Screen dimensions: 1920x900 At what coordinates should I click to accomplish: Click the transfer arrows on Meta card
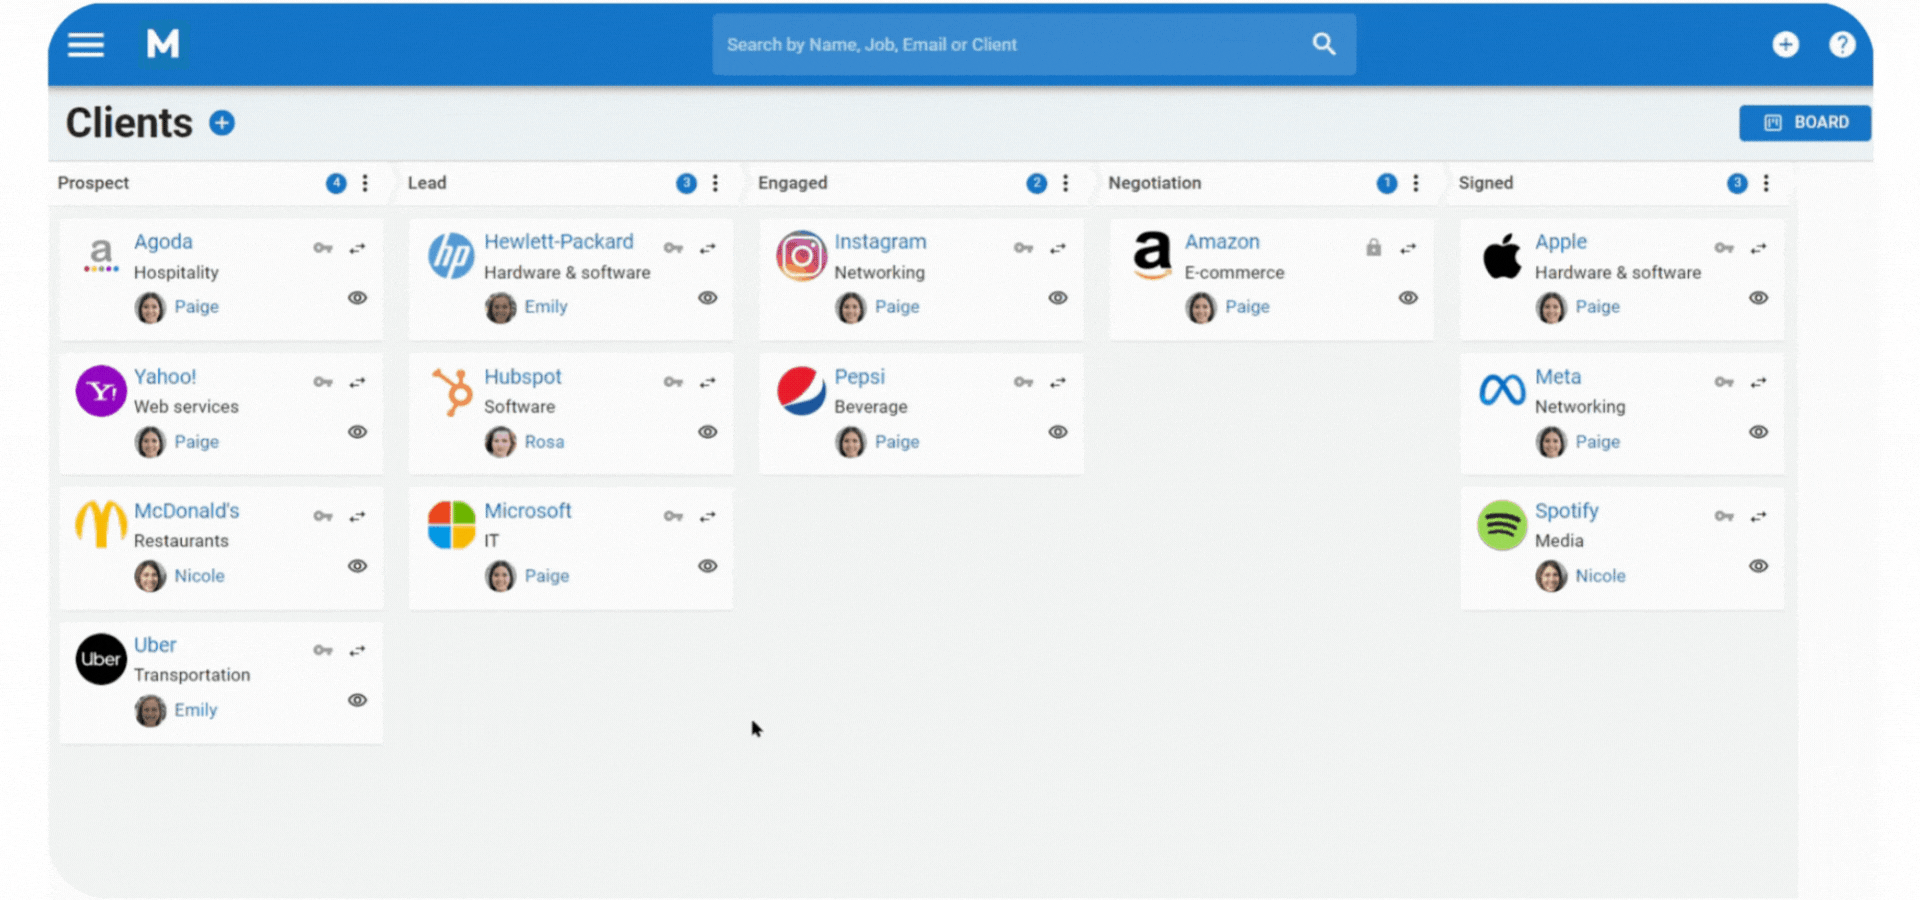(x=1759, y=382)
